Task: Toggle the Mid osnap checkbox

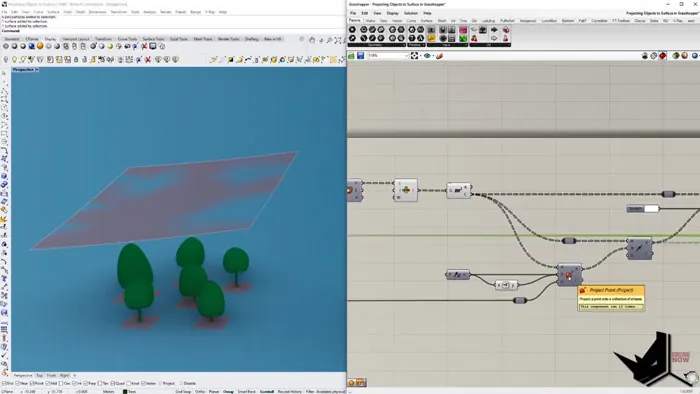Action: click(48, 383)
